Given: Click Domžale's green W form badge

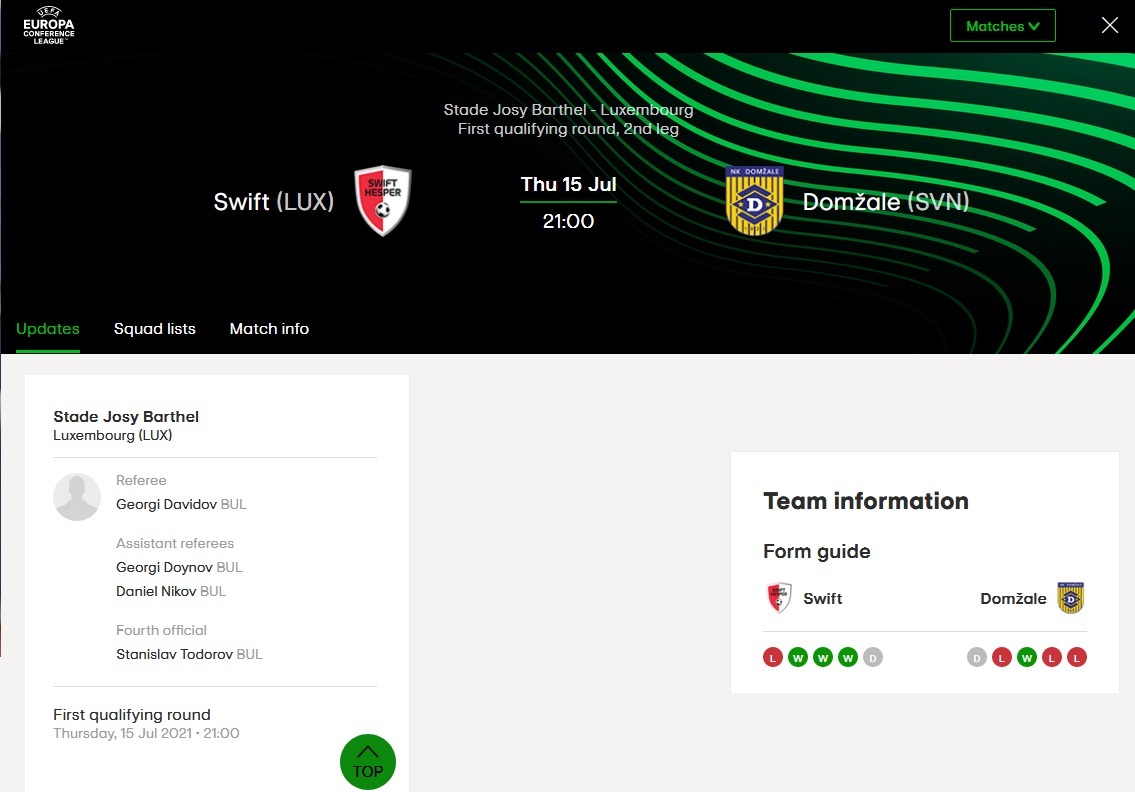Looking at the screenshot, I should (x=1027, y=658).
